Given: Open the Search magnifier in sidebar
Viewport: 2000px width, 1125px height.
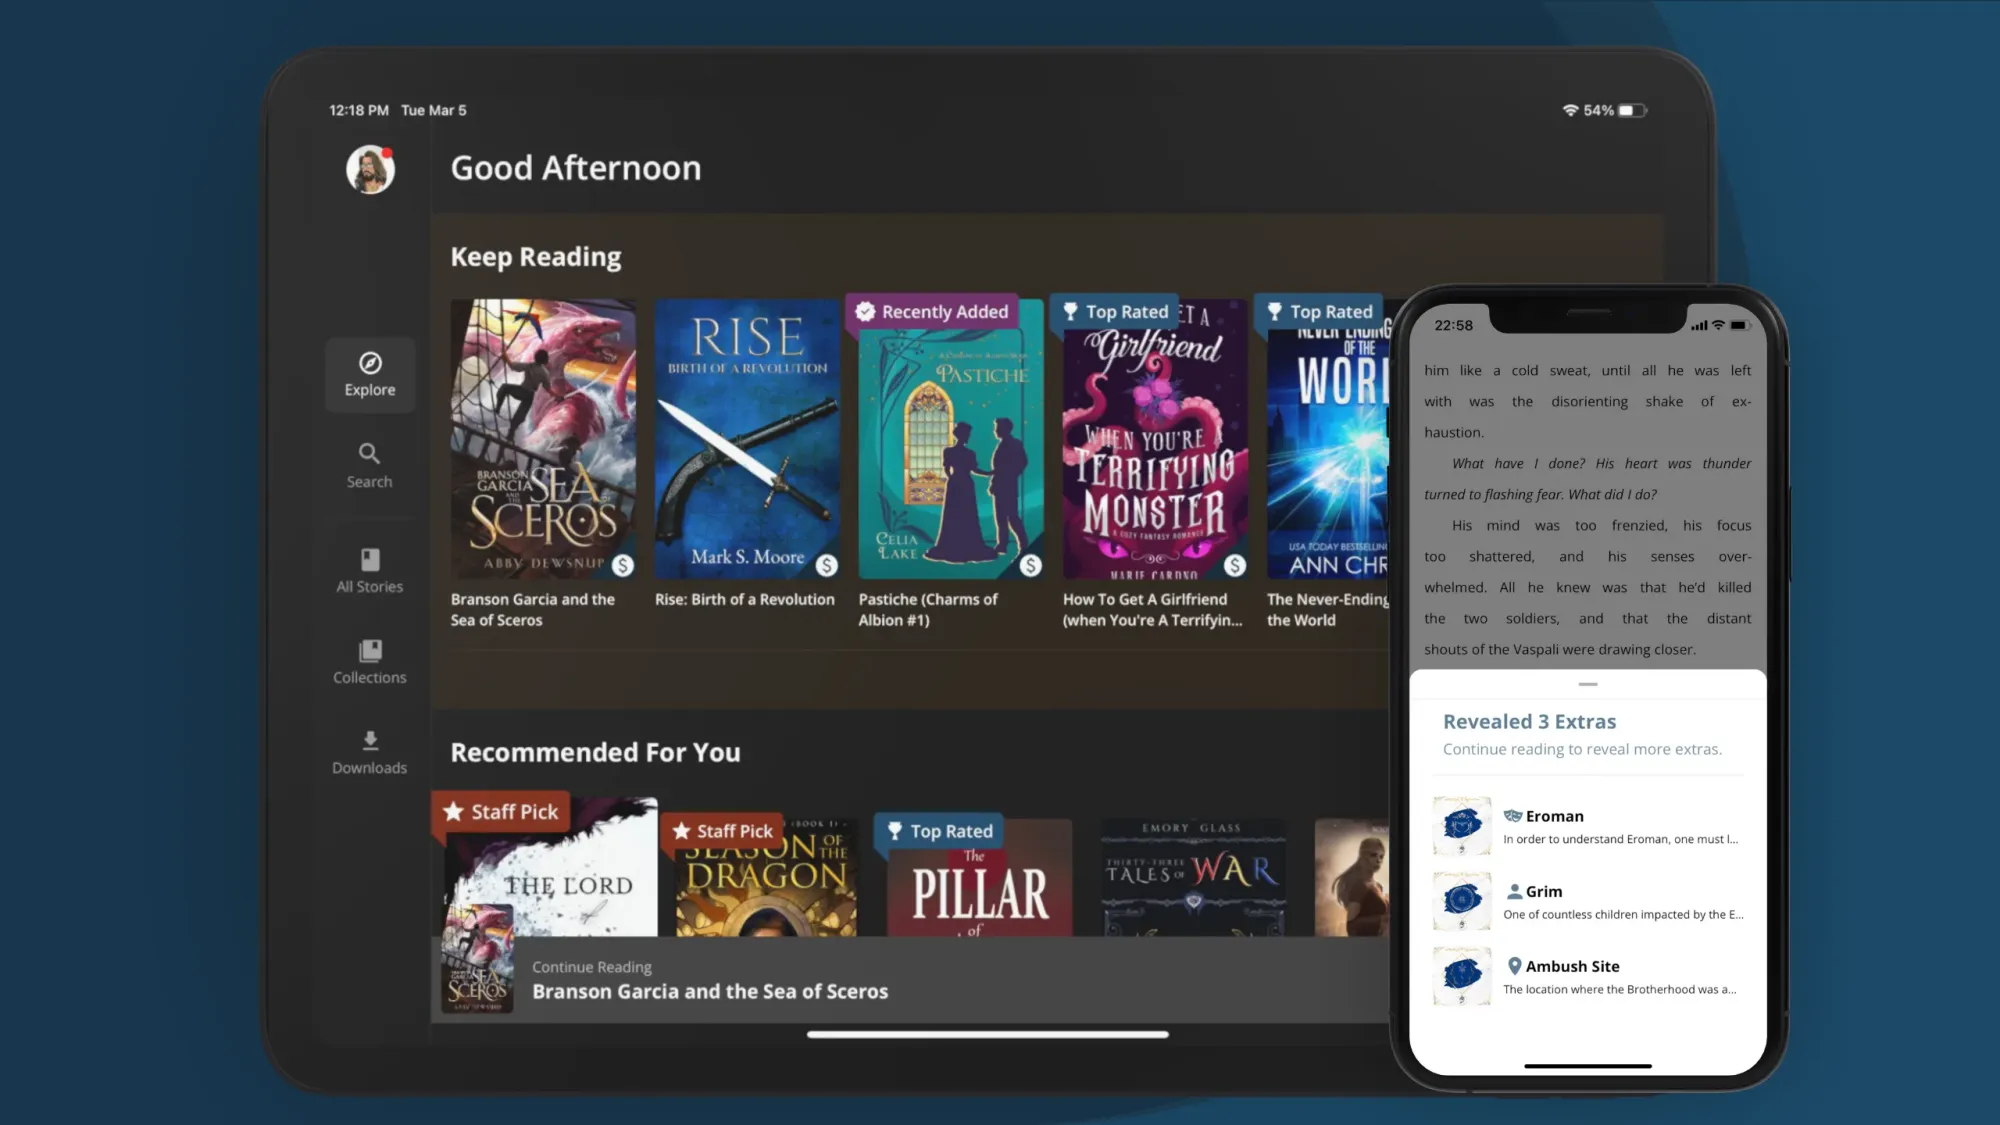Looking at the screenshot, I should click(x=369, y=454).
